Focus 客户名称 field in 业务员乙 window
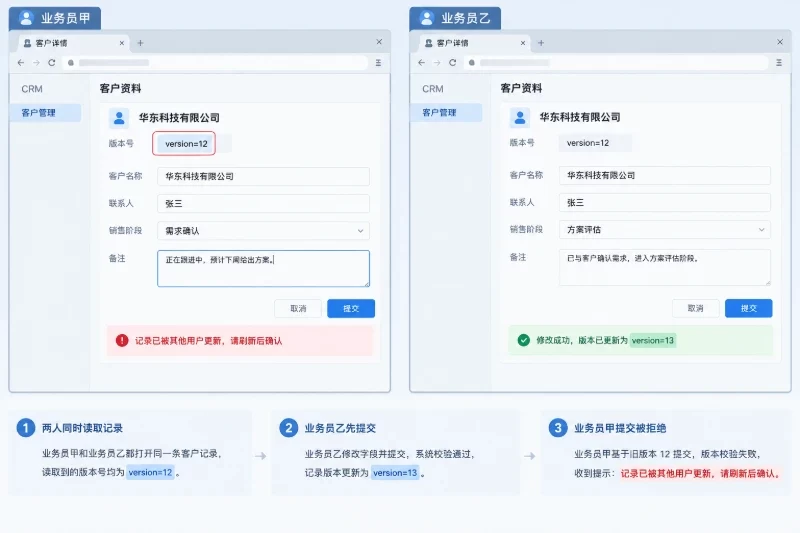800x533 pixels. 665,175
